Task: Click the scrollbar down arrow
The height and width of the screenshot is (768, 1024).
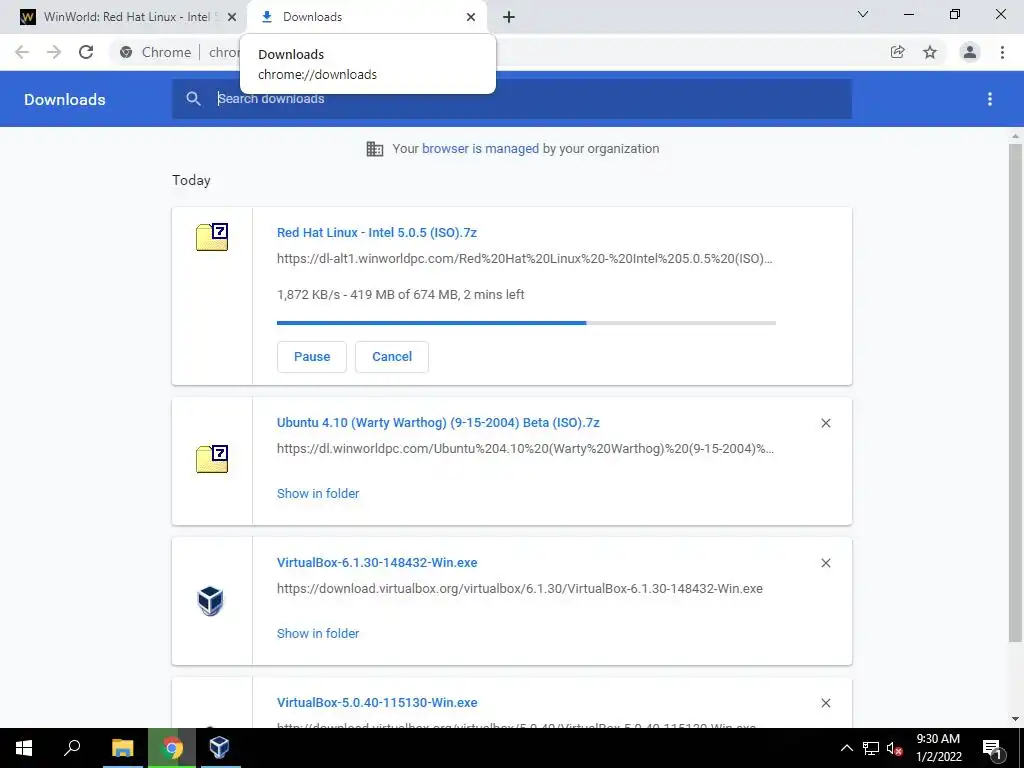Action: [1015, 720]
